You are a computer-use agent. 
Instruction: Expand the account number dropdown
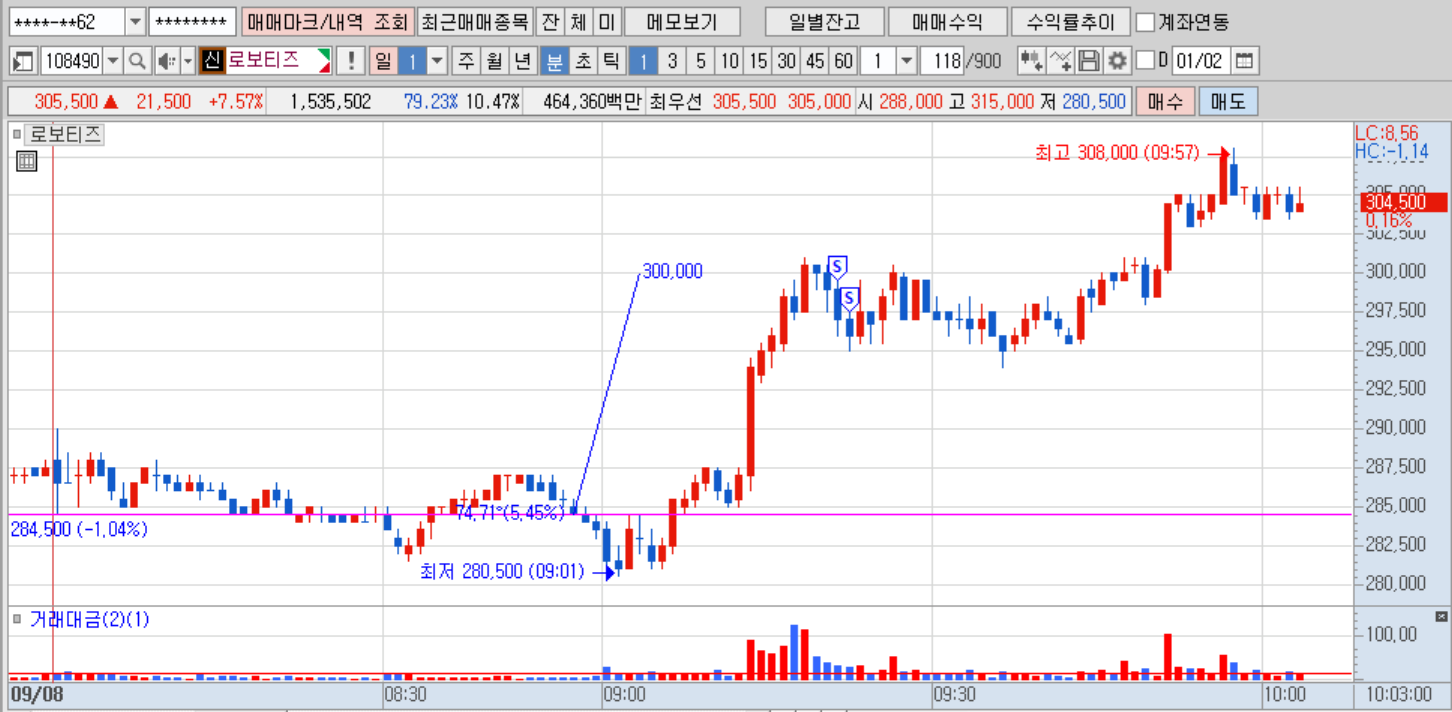point(135,21)
